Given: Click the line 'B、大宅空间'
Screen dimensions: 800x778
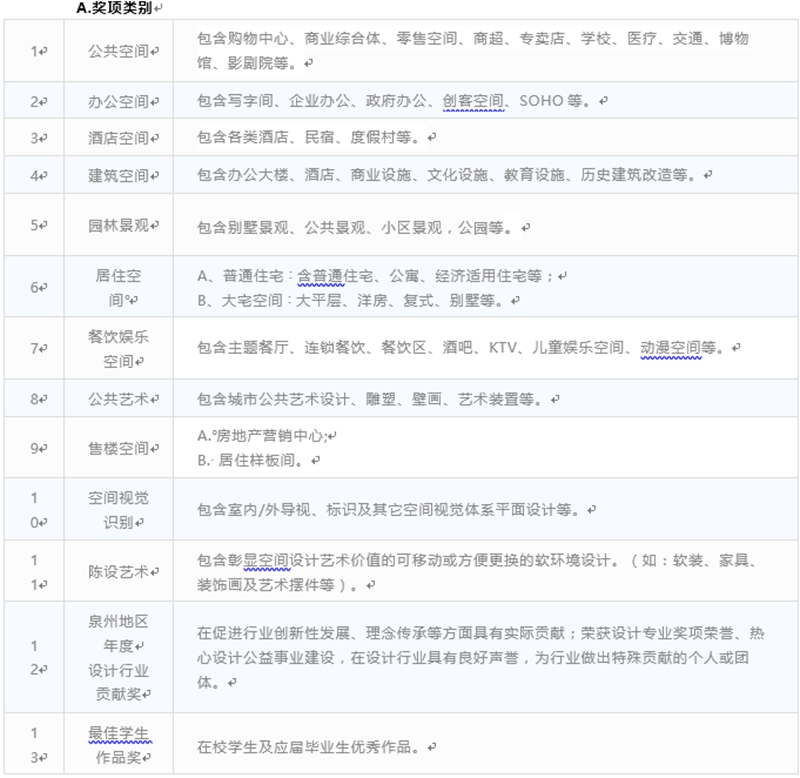Looking at the screenshot, I should pos(353,300).
